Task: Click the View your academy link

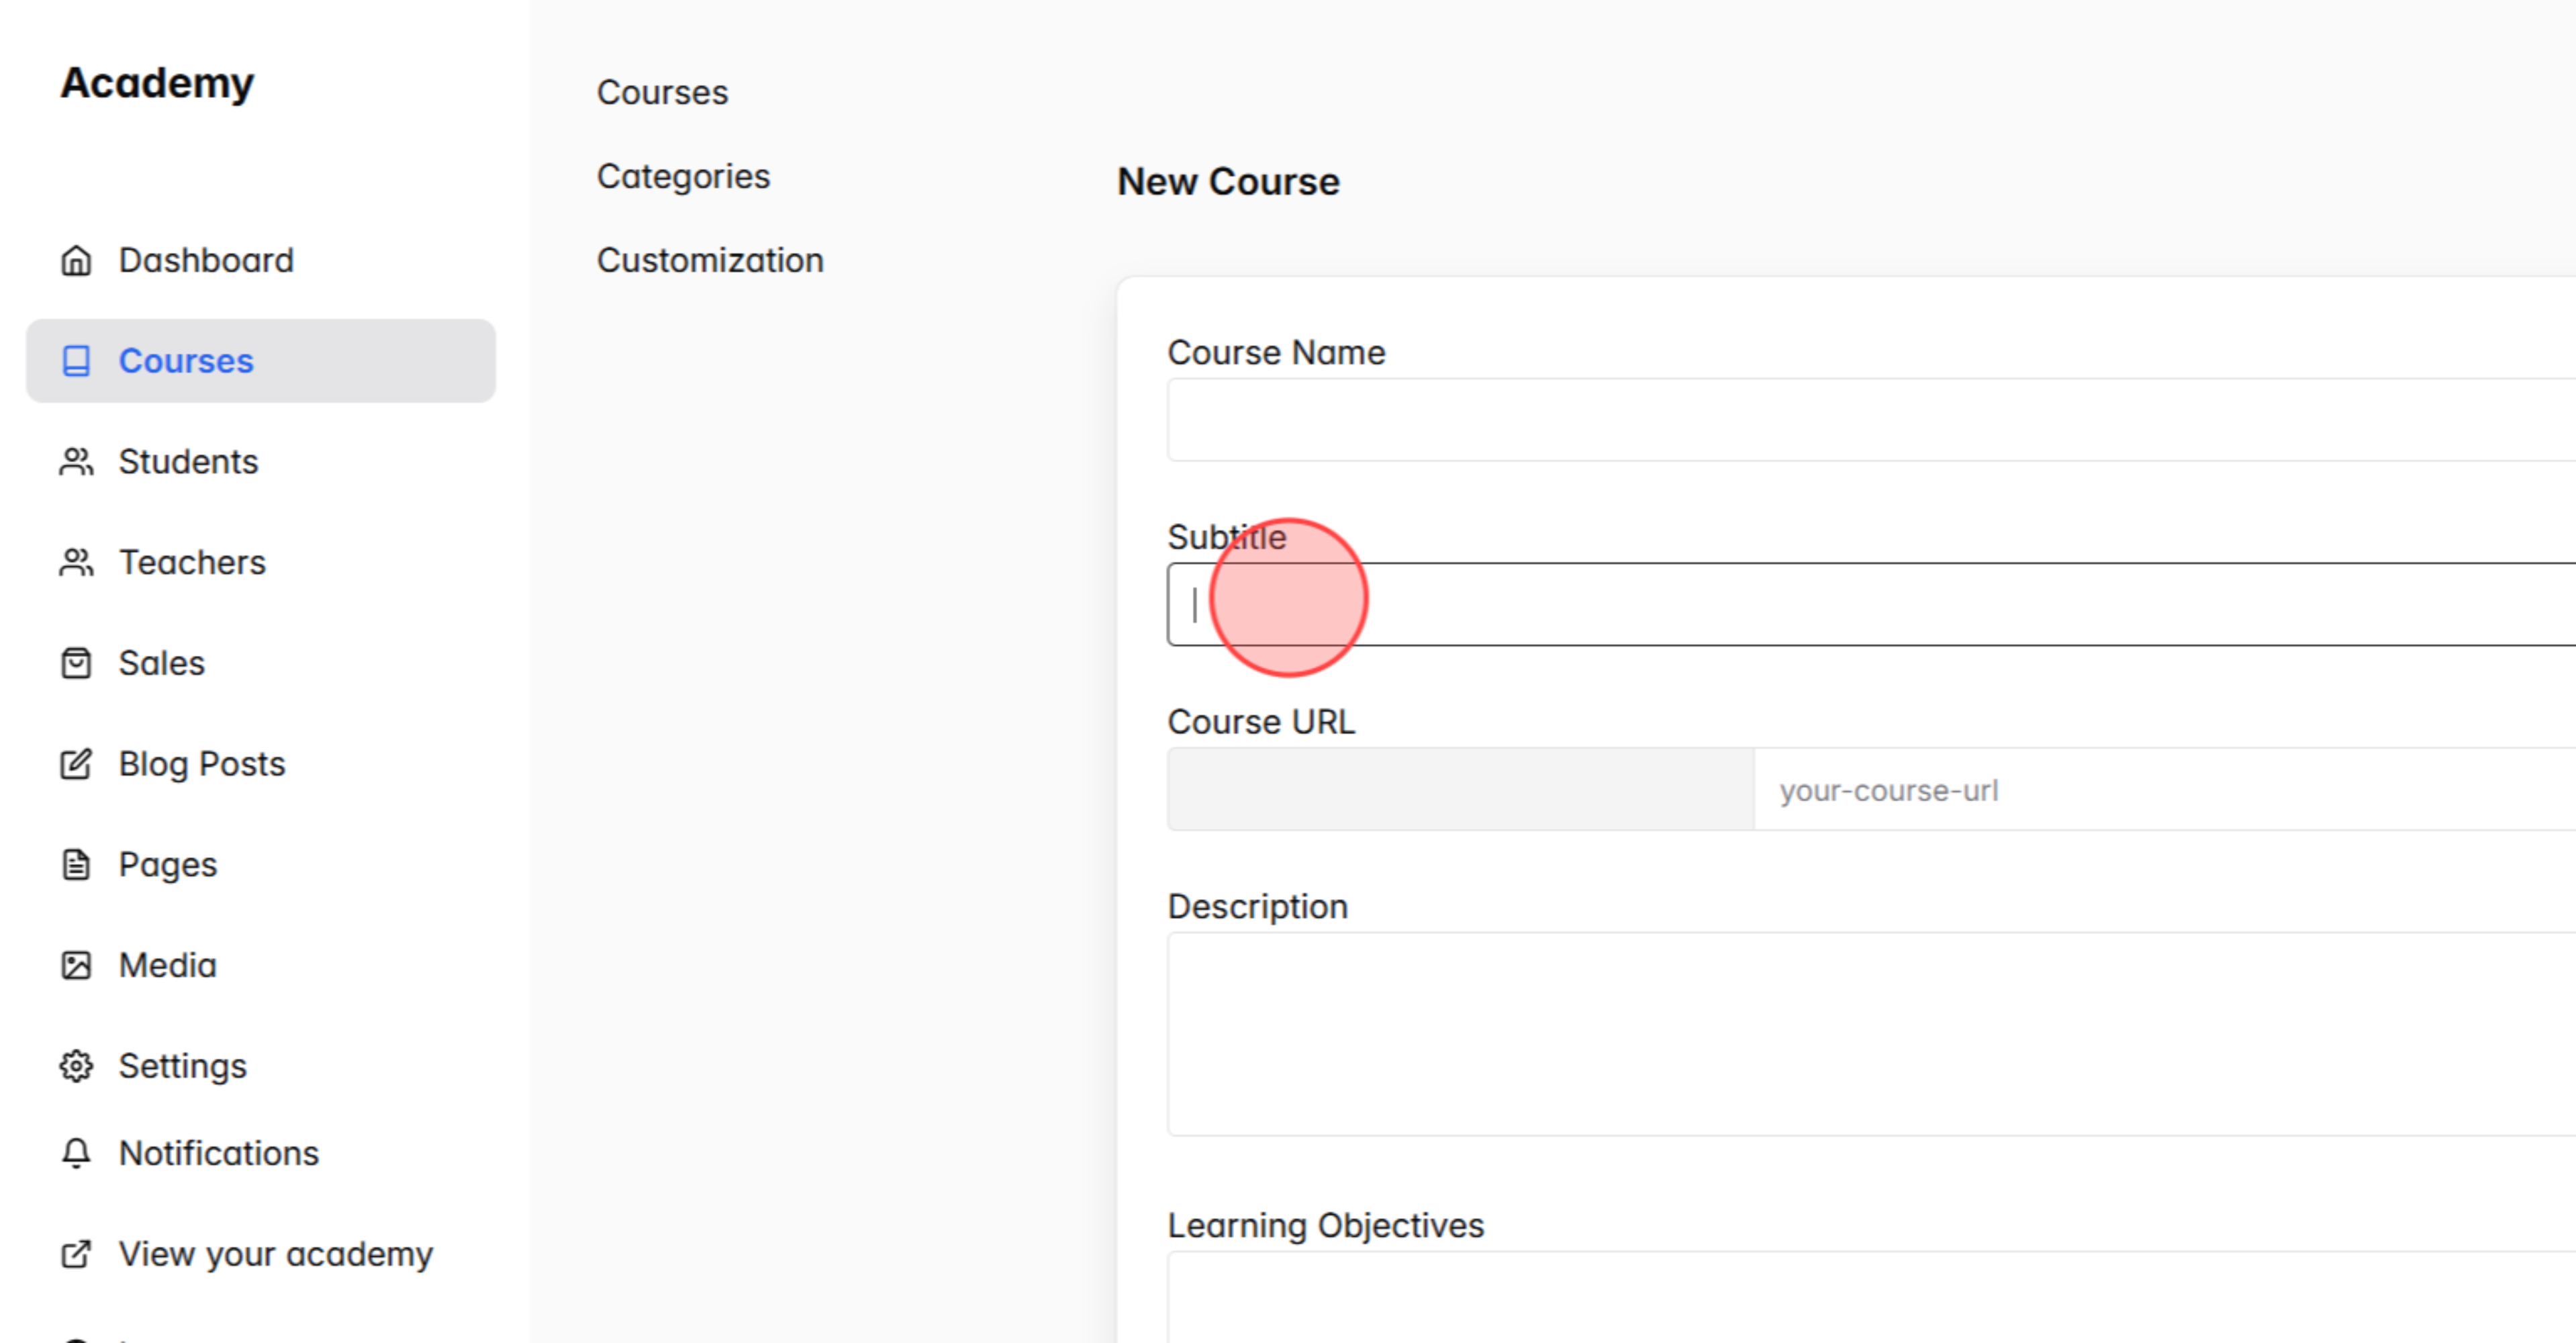Action: pos(274,1254)
